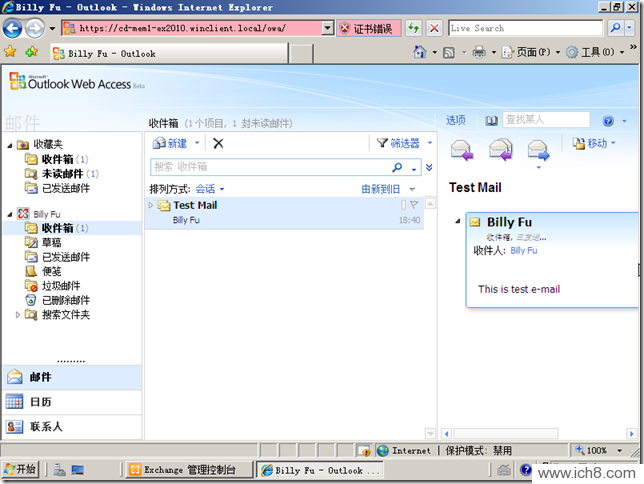
Task: Click the Billy Fu - Outlook browser tab
Action: [x=169, y=53]
